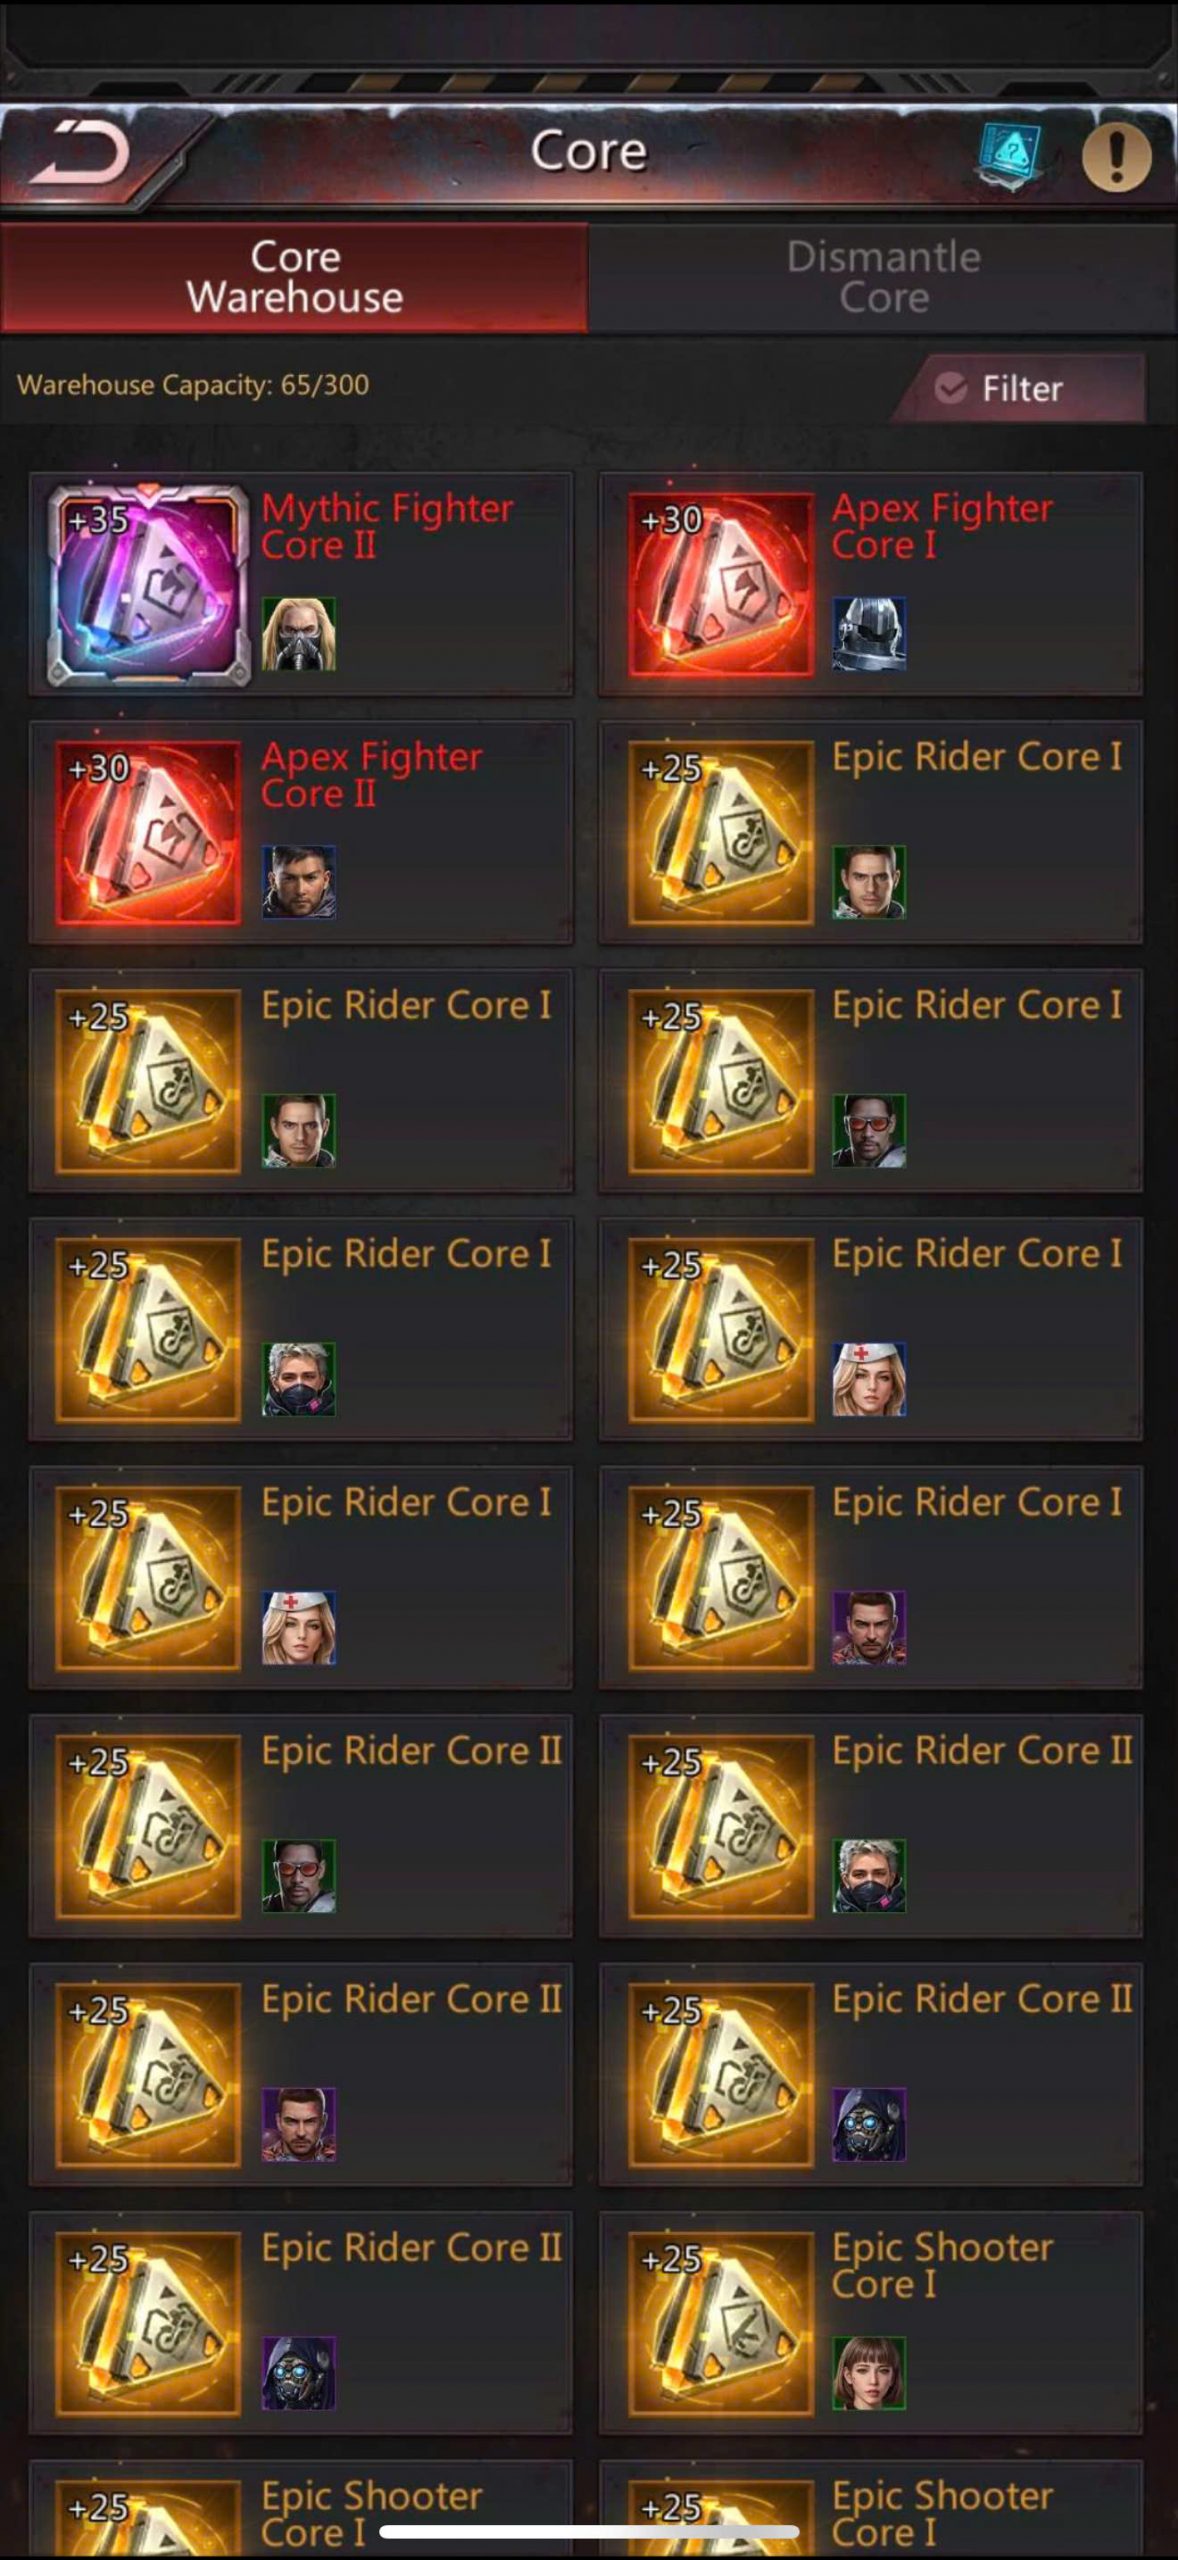
Task: Tap the back arrow icon
Action: pyautogui.click(x=80, y=153)
